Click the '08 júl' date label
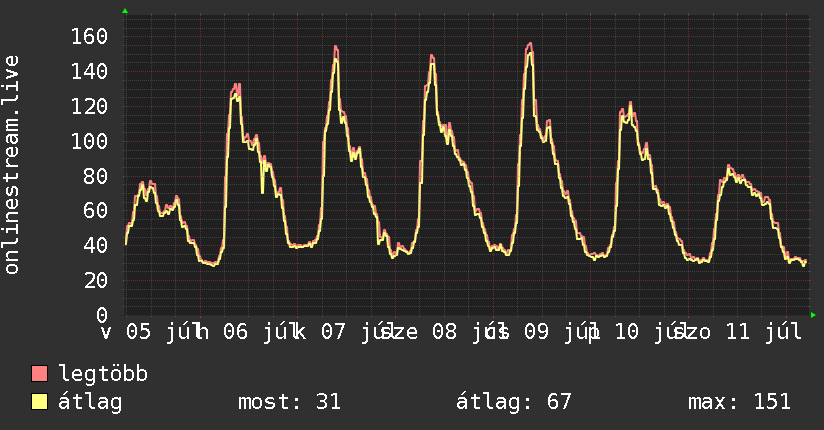Viewport: 824px width, 430px height. click(470, 332)
